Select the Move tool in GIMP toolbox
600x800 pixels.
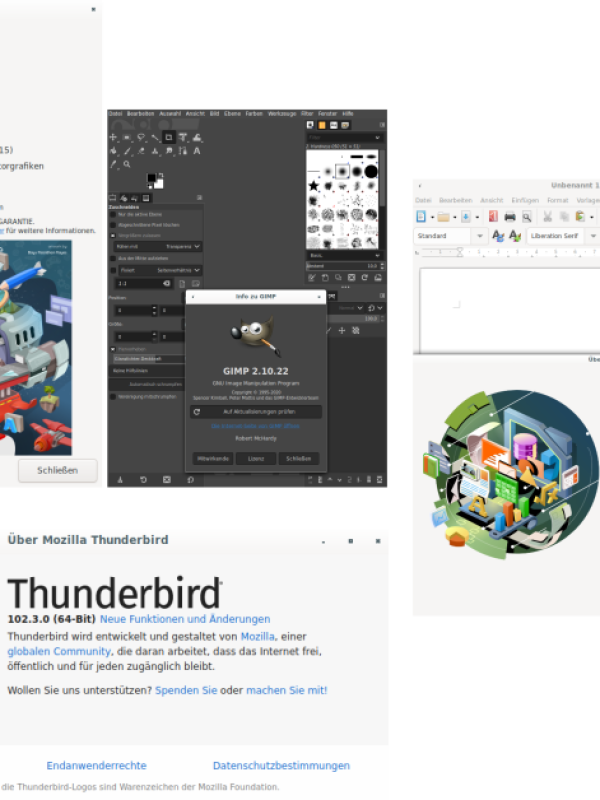coord(113,137)
